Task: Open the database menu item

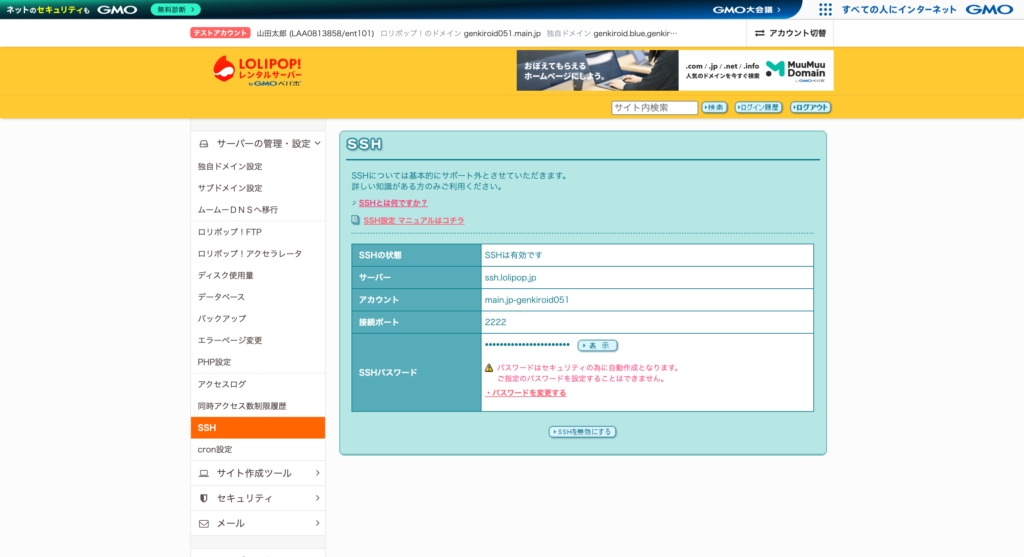Action: pyautogui.click(x=220, y=297)
